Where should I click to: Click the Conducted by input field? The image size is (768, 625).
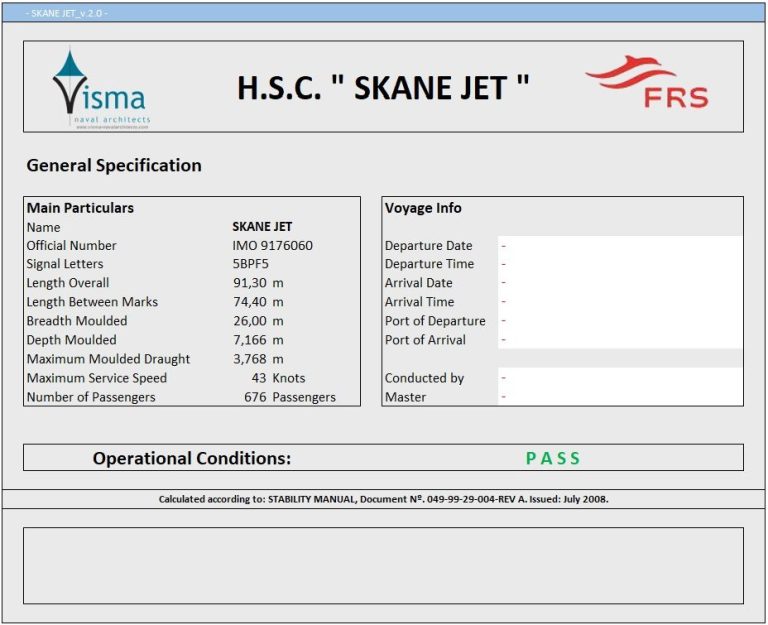(620, 378)
